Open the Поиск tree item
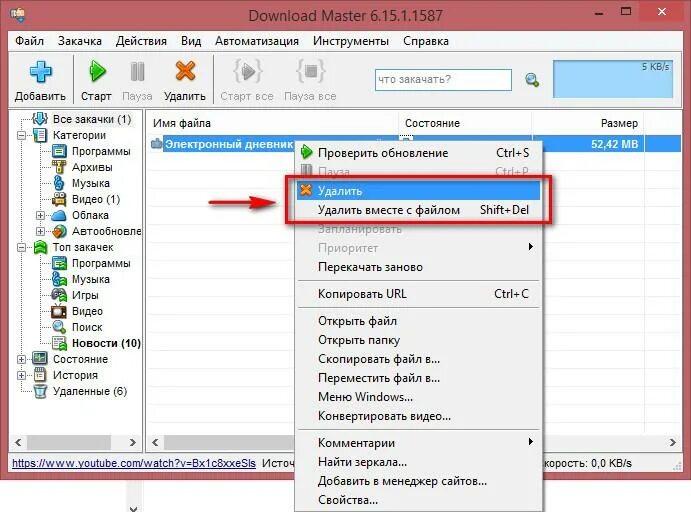Screen dimensions: 691x512 point(87,327)
